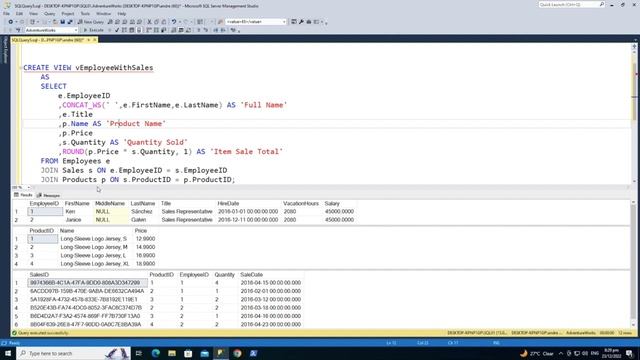Open the AdventureWorks database dropdown

pos(51,30)
